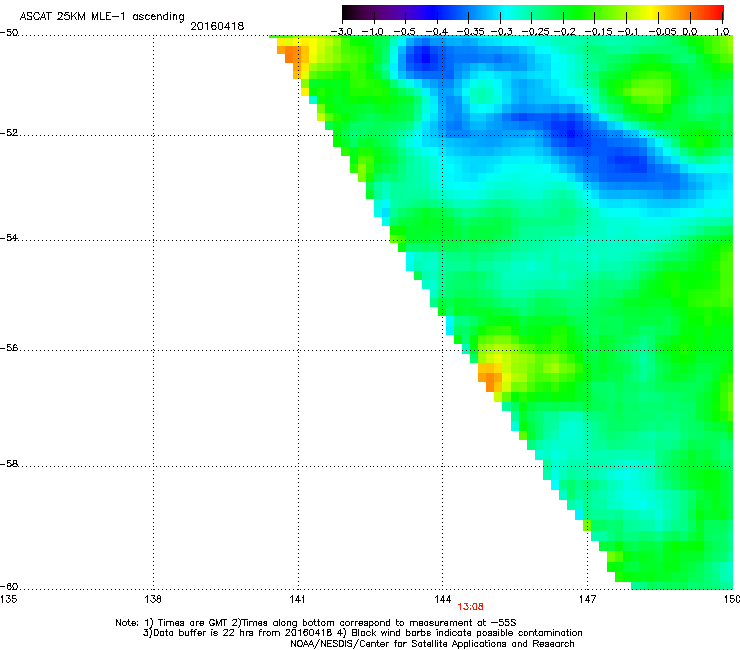Click the -0.2 color scale label
This screenshot has height=650, width=740.
[564, 32]
